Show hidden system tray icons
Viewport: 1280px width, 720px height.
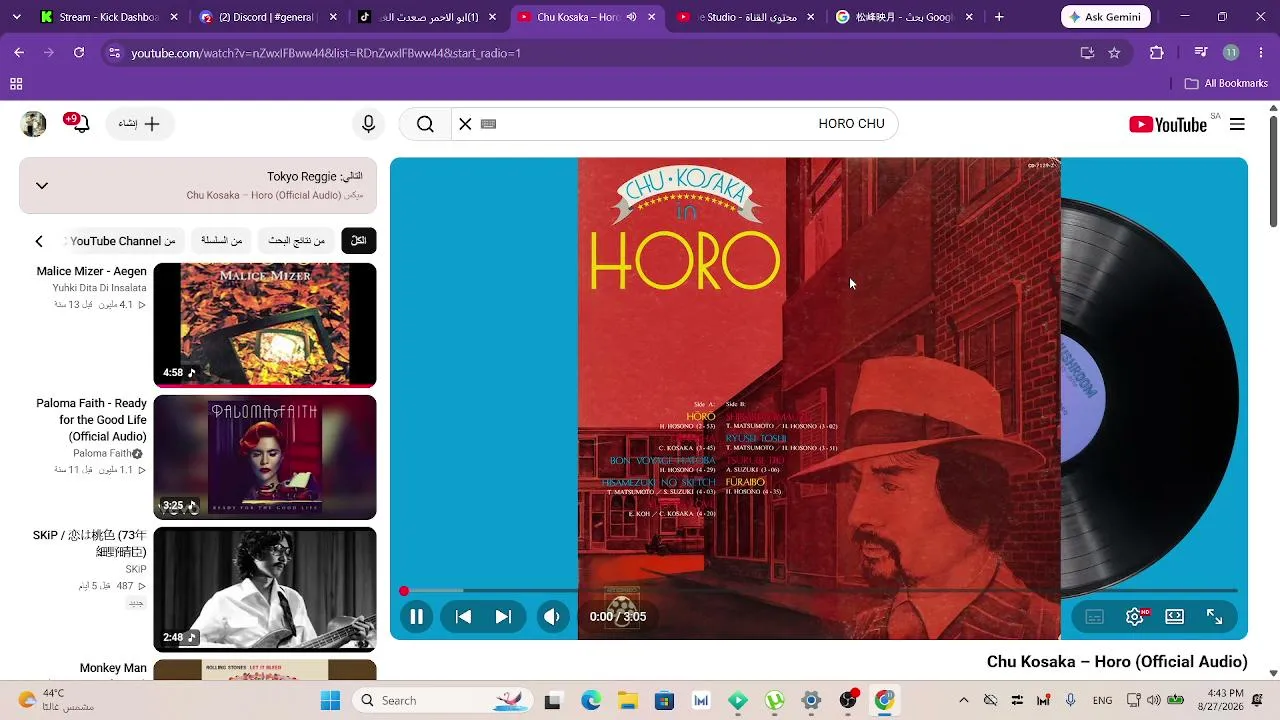tap(964, 700)
